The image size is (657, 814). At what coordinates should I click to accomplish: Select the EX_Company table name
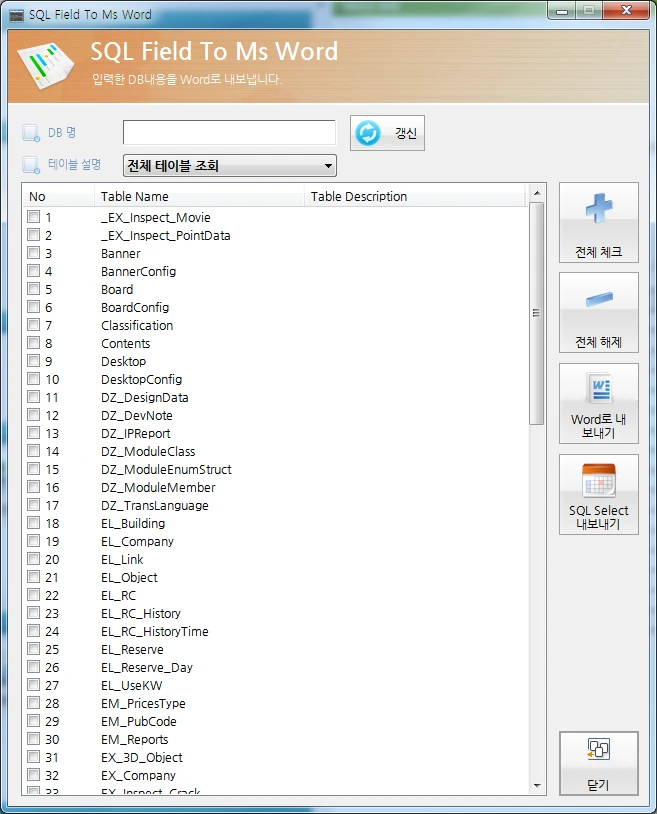tap(139, 776)
